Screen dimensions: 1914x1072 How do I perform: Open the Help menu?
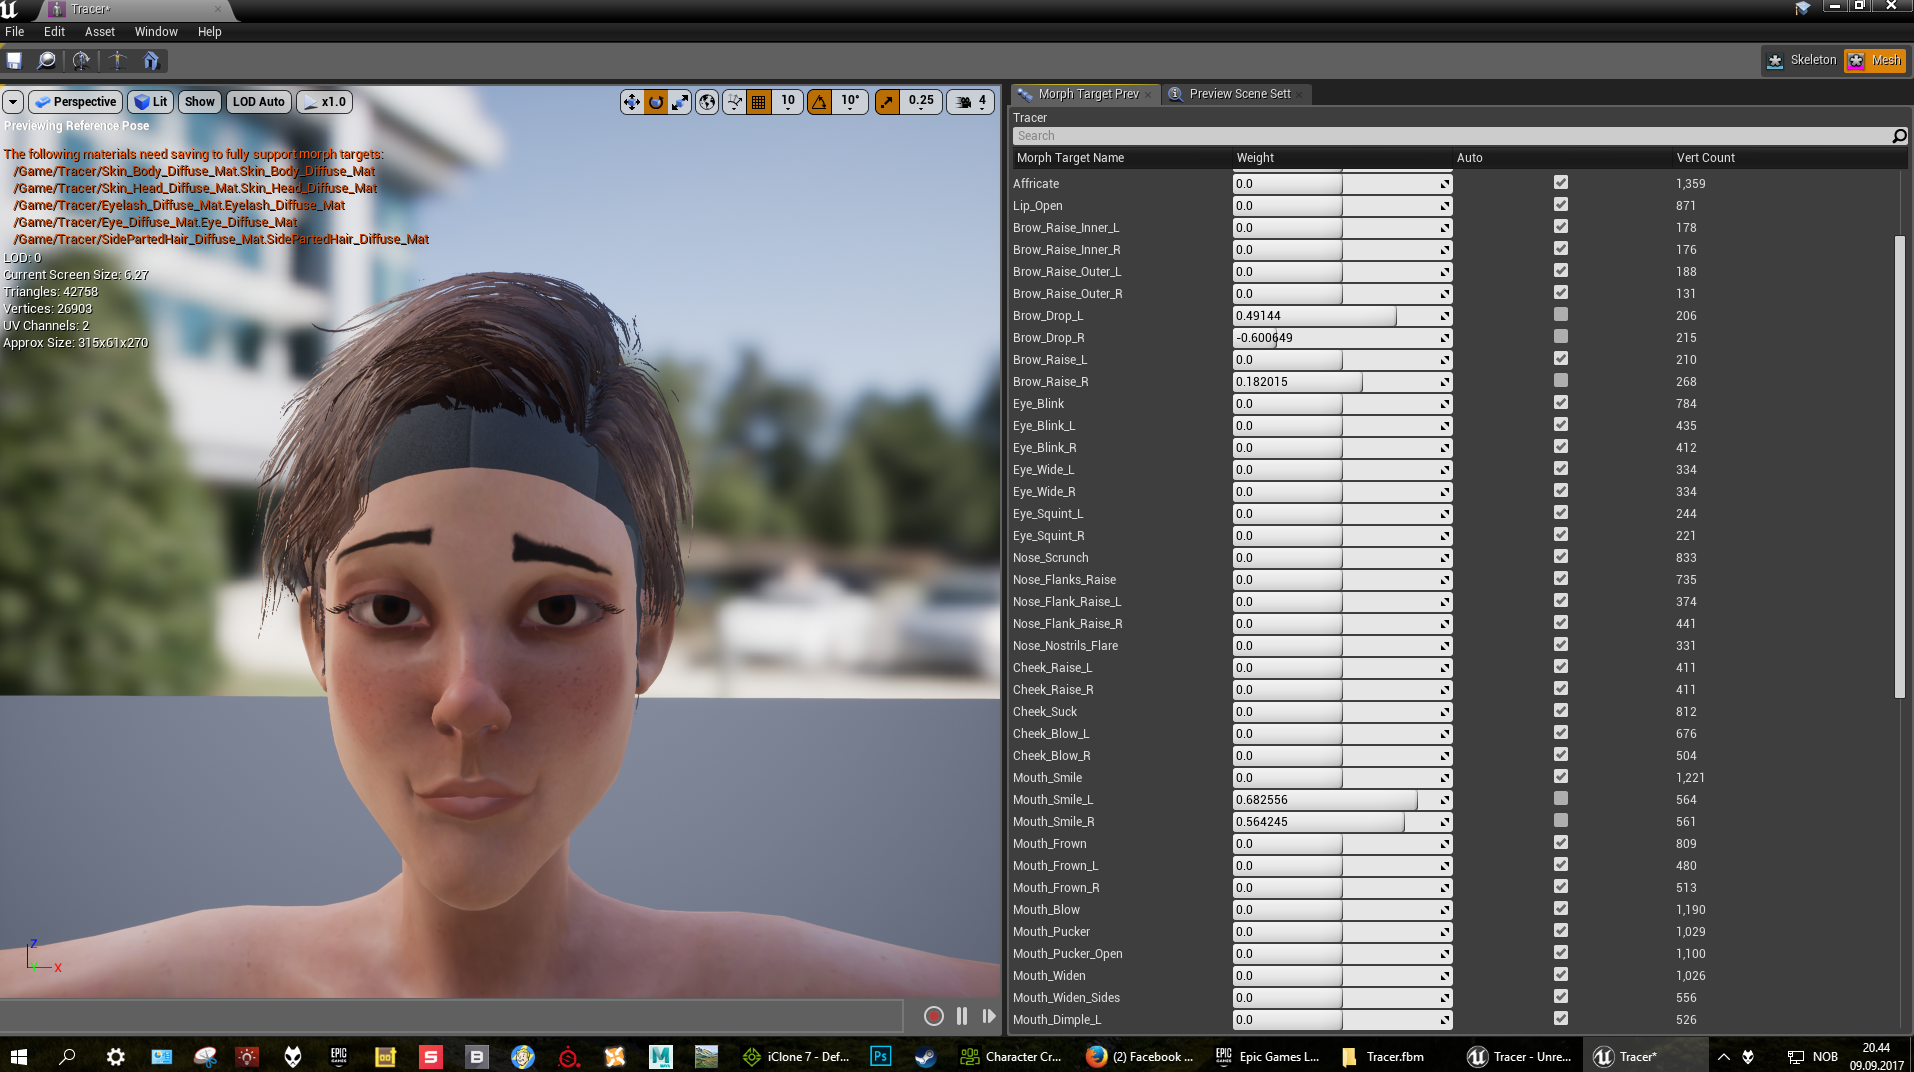point(209,32)
